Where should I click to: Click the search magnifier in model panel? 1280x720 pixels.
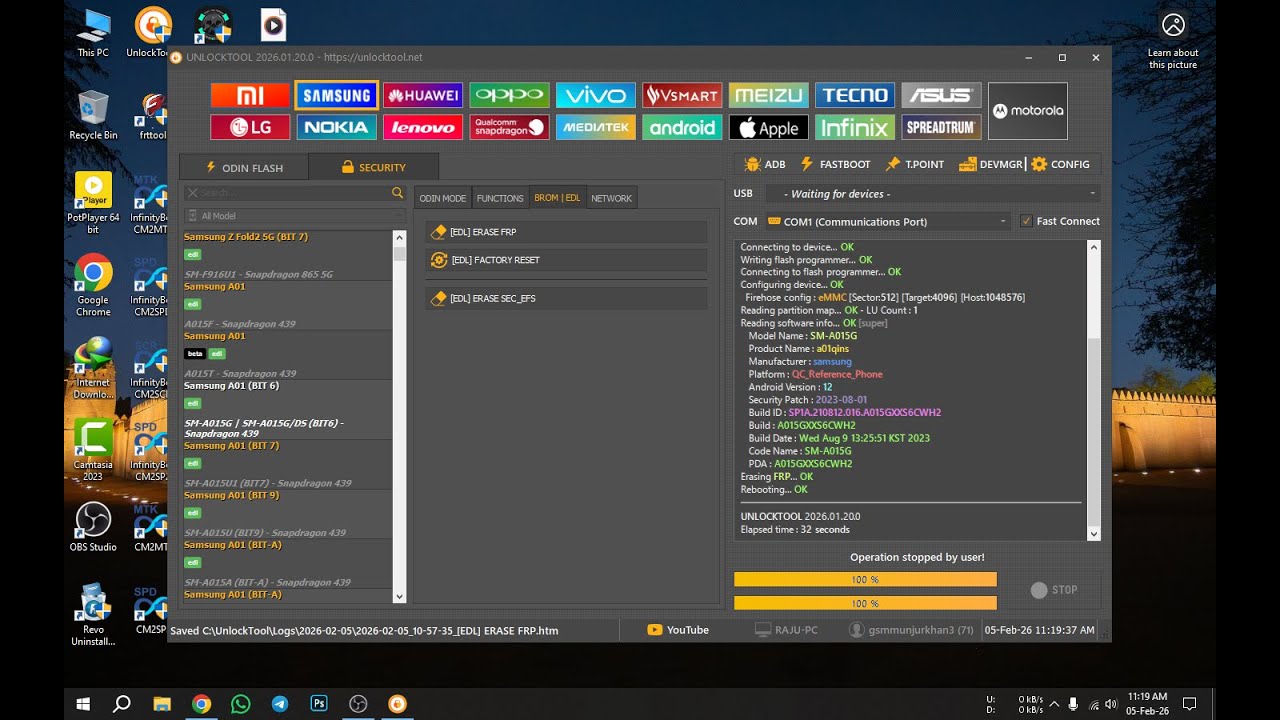point(397,193)
